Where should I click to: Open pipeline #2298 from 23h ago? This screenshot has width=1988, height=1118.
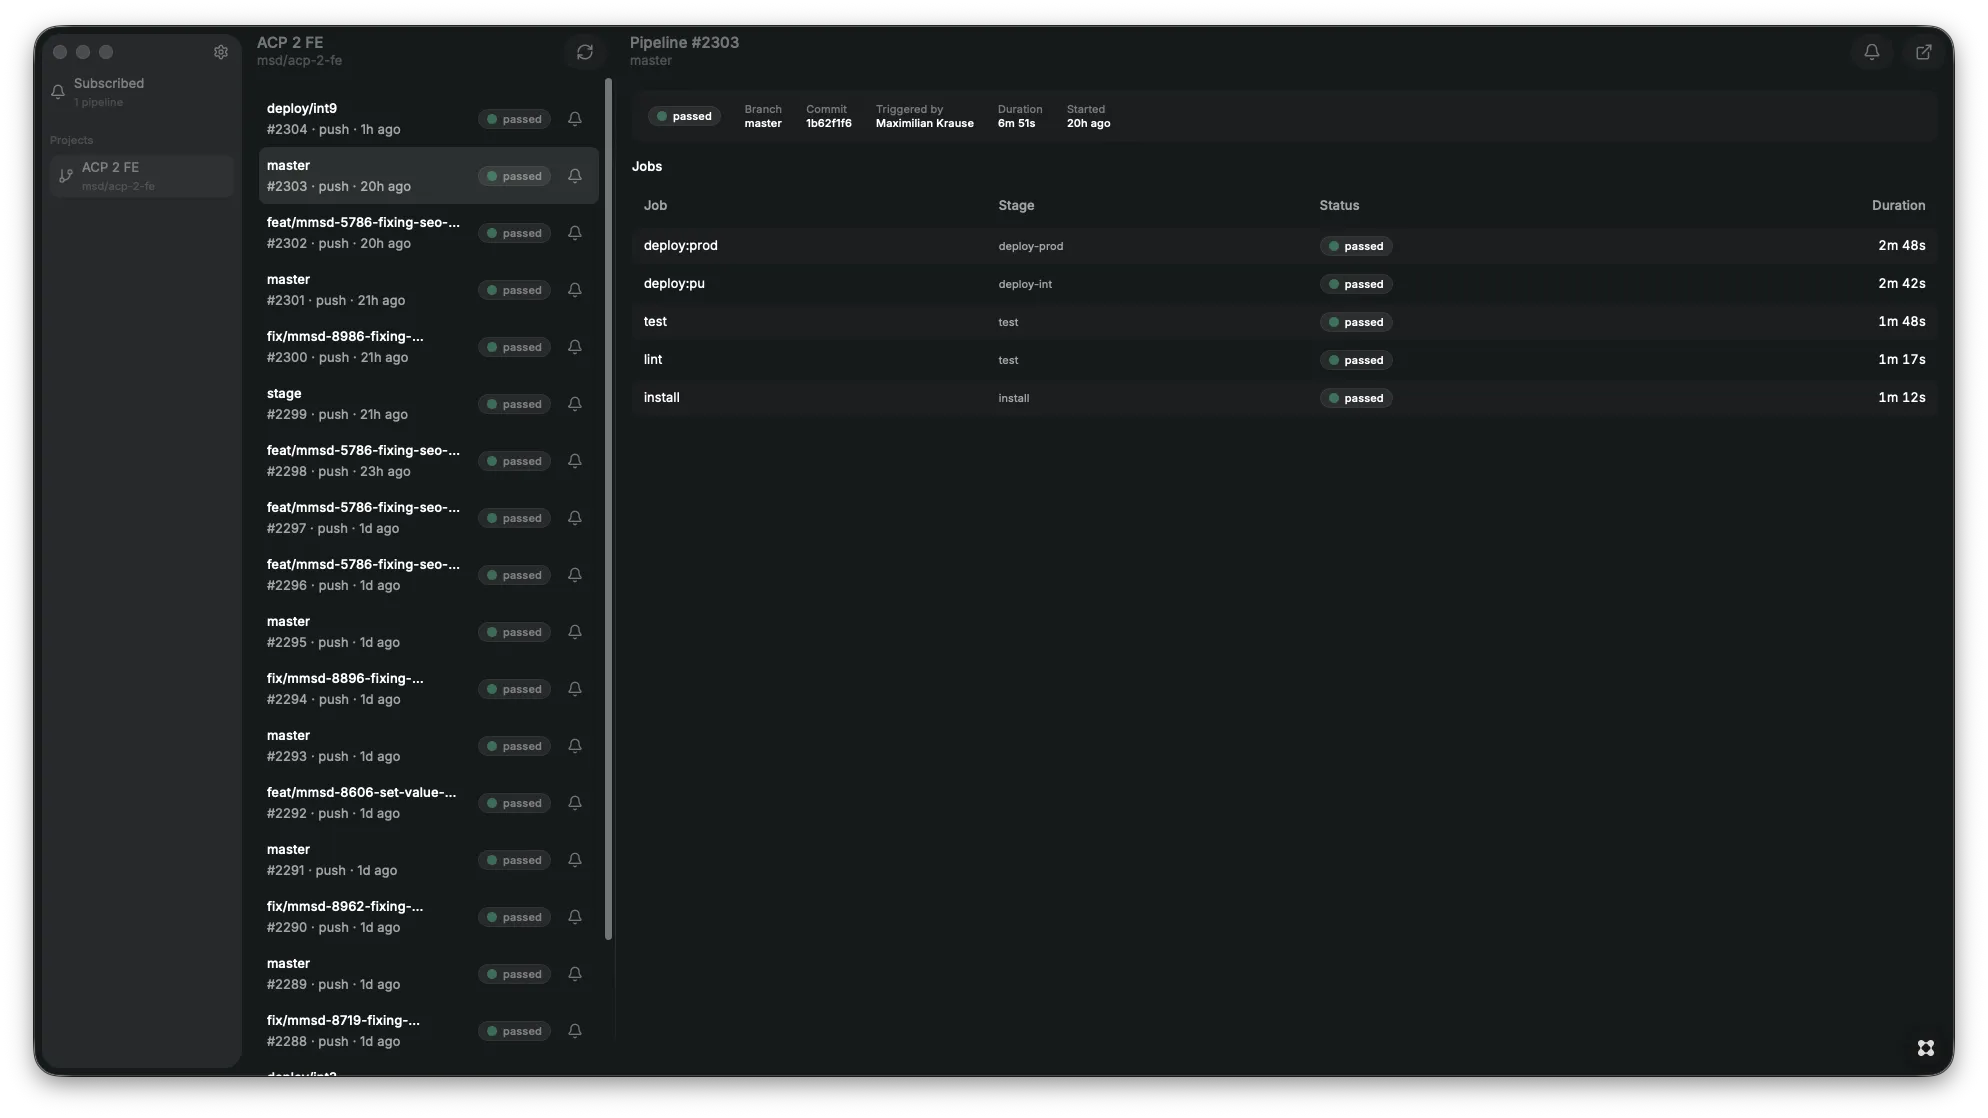[428, 461]
